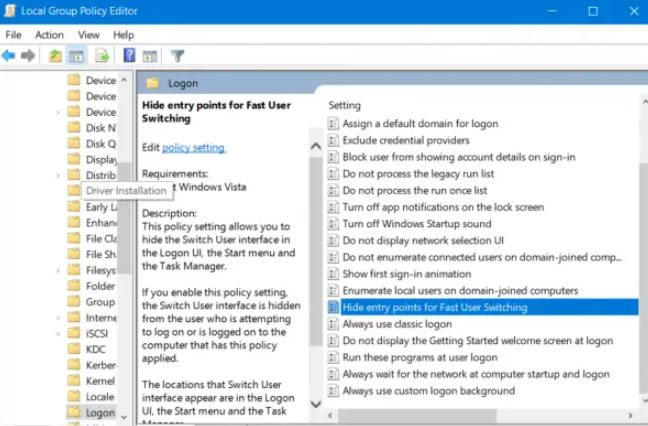This screenshot has height=426, width=648.
Task: Click the Locale folder icon in tree
Action: (x=74, y=396)
